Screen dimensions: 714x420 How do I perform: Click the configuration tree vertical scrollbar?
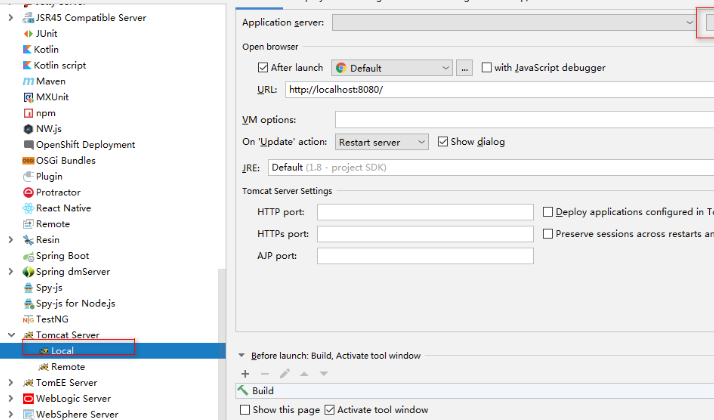pyautogui.click(x=222, y=344)
